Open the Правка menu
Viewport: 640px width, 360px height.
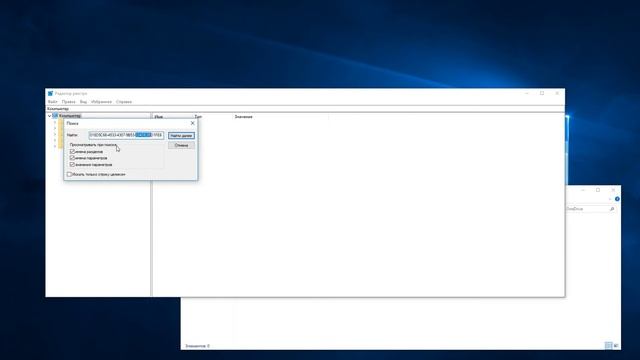tap(69, 102)
